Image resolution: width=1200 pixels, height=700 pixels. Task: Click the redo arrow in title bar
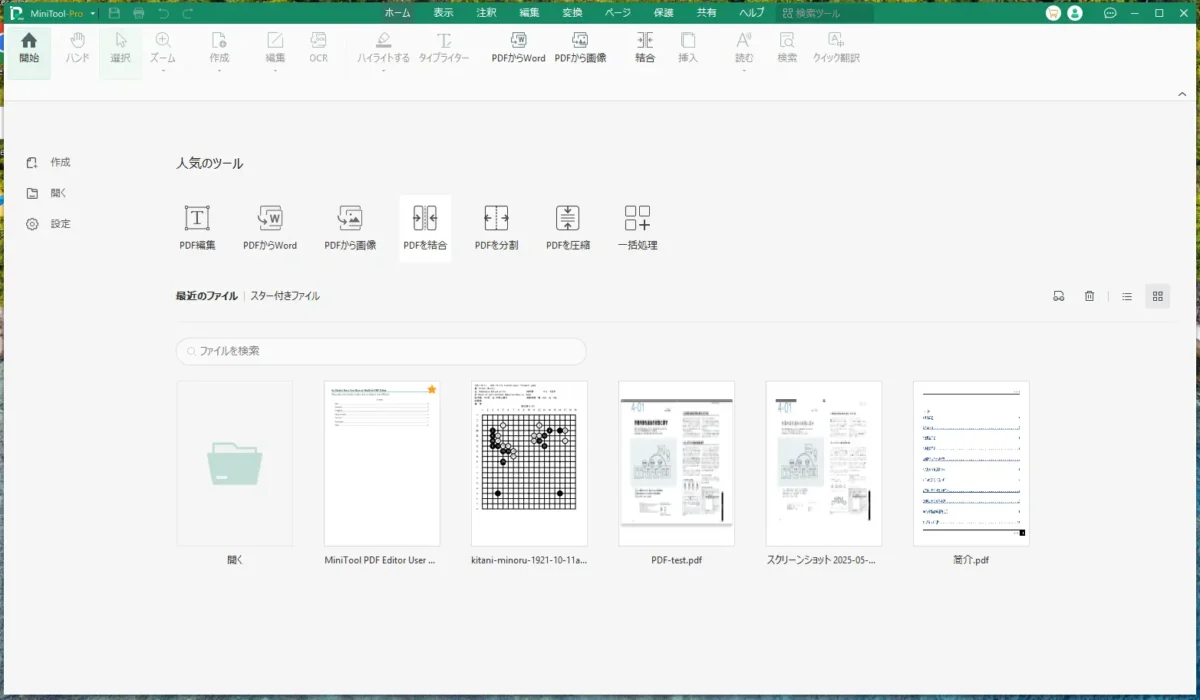coord(188,13)
